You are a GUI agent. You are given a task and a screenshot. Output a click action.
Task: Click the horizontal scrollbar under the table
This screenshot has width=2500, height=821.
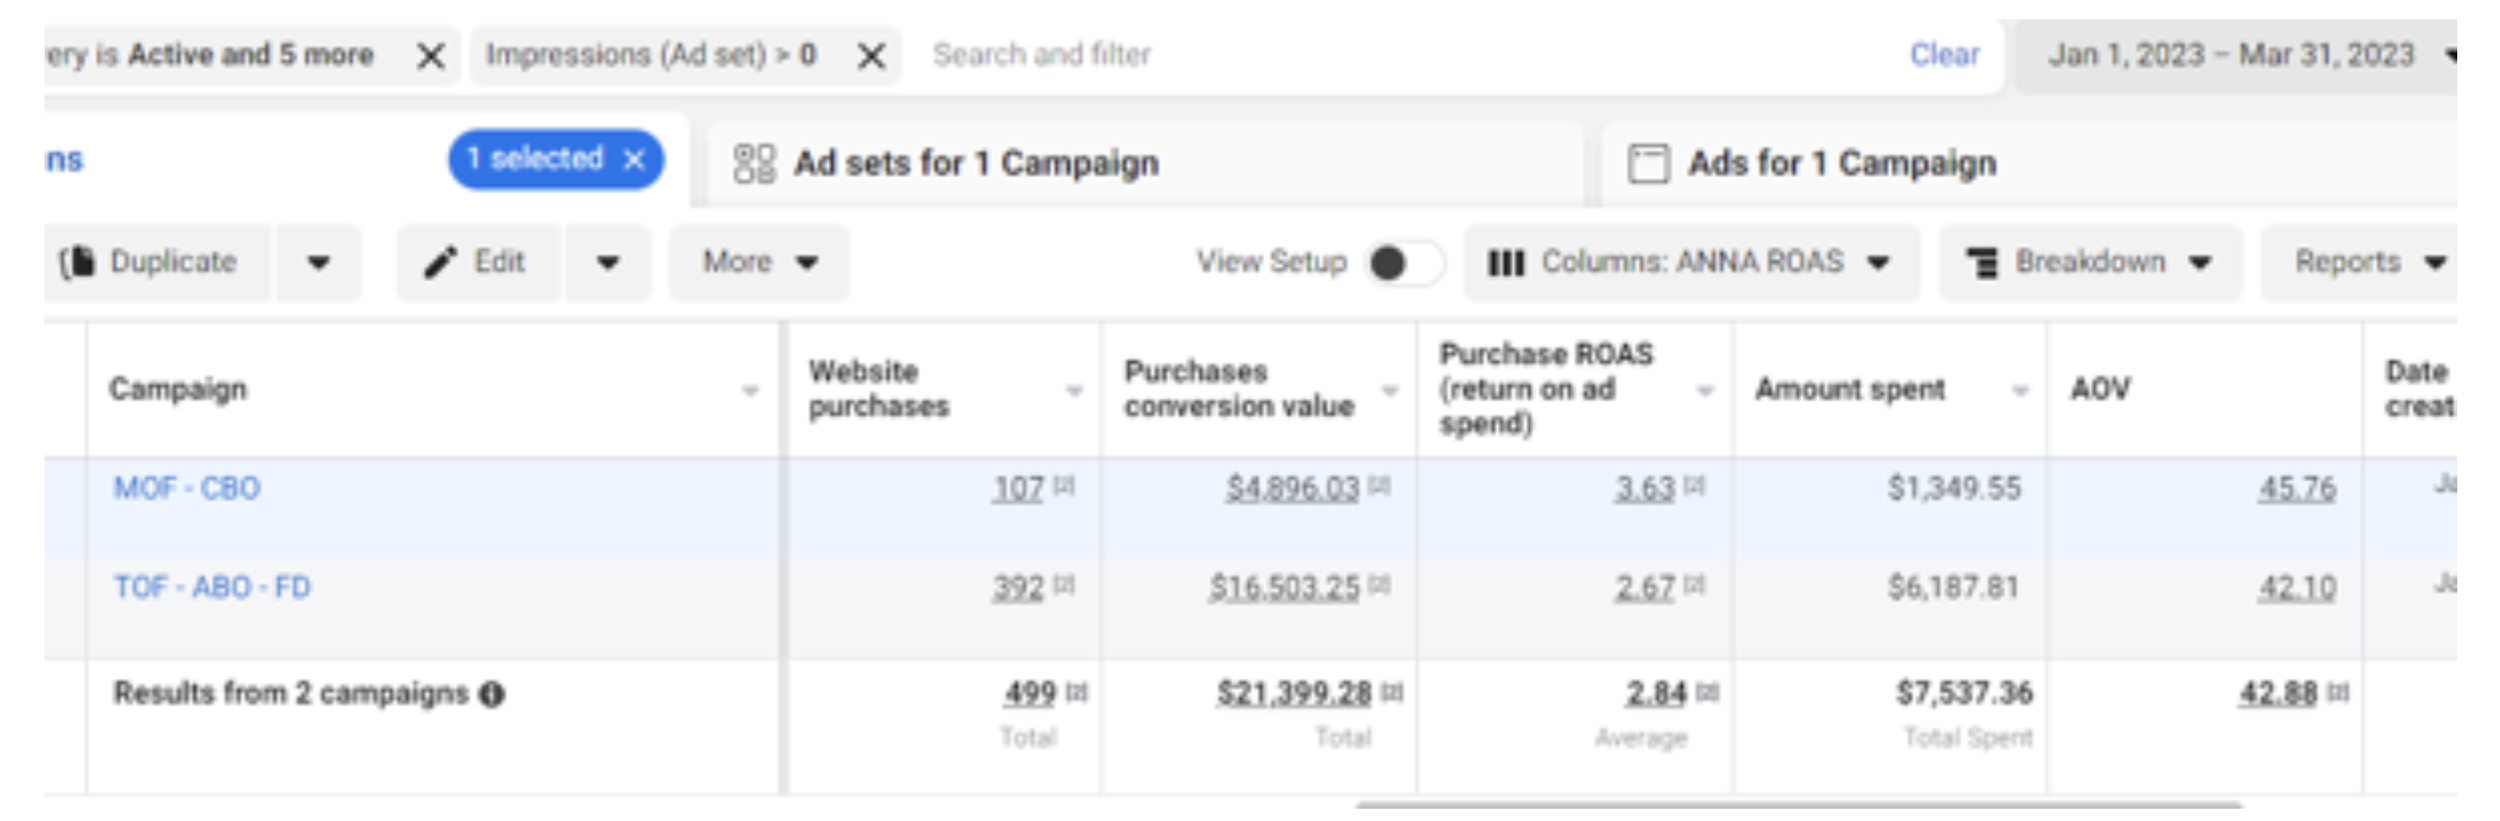point(1798,803)
